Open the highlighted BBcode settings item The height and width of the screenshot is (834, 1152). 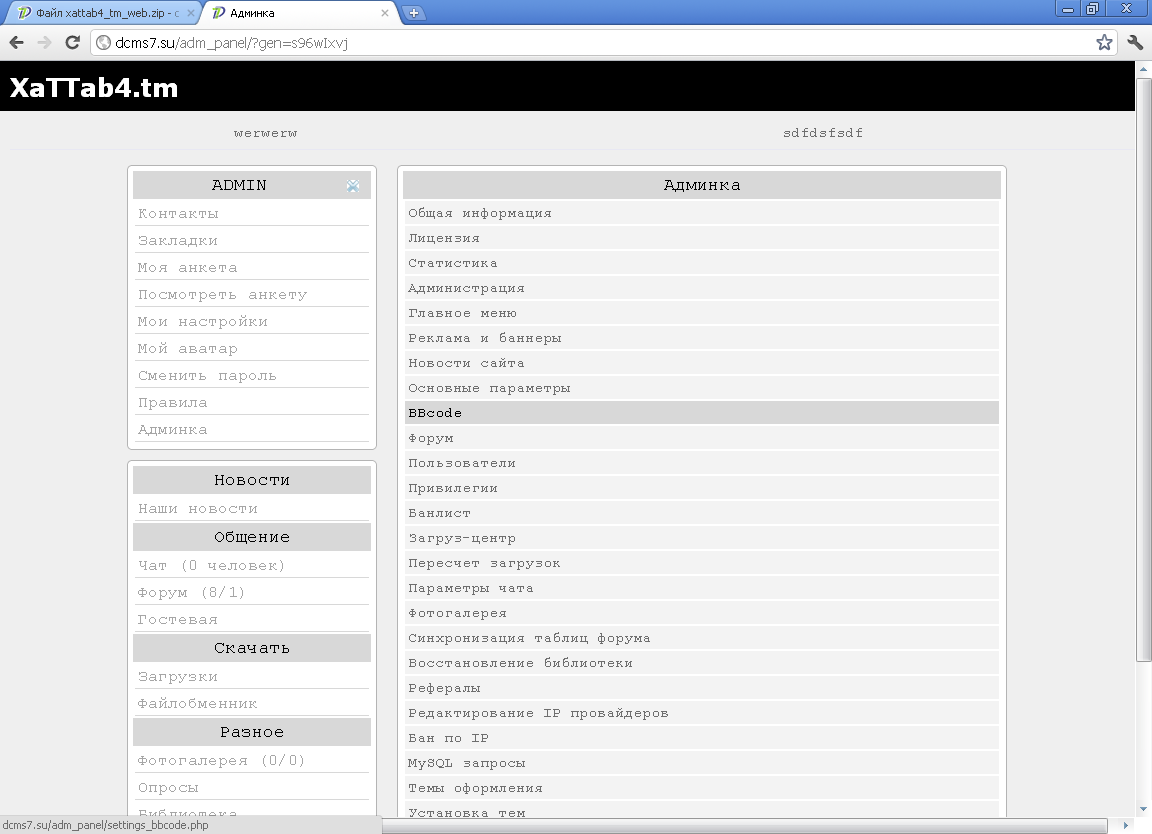702,413
